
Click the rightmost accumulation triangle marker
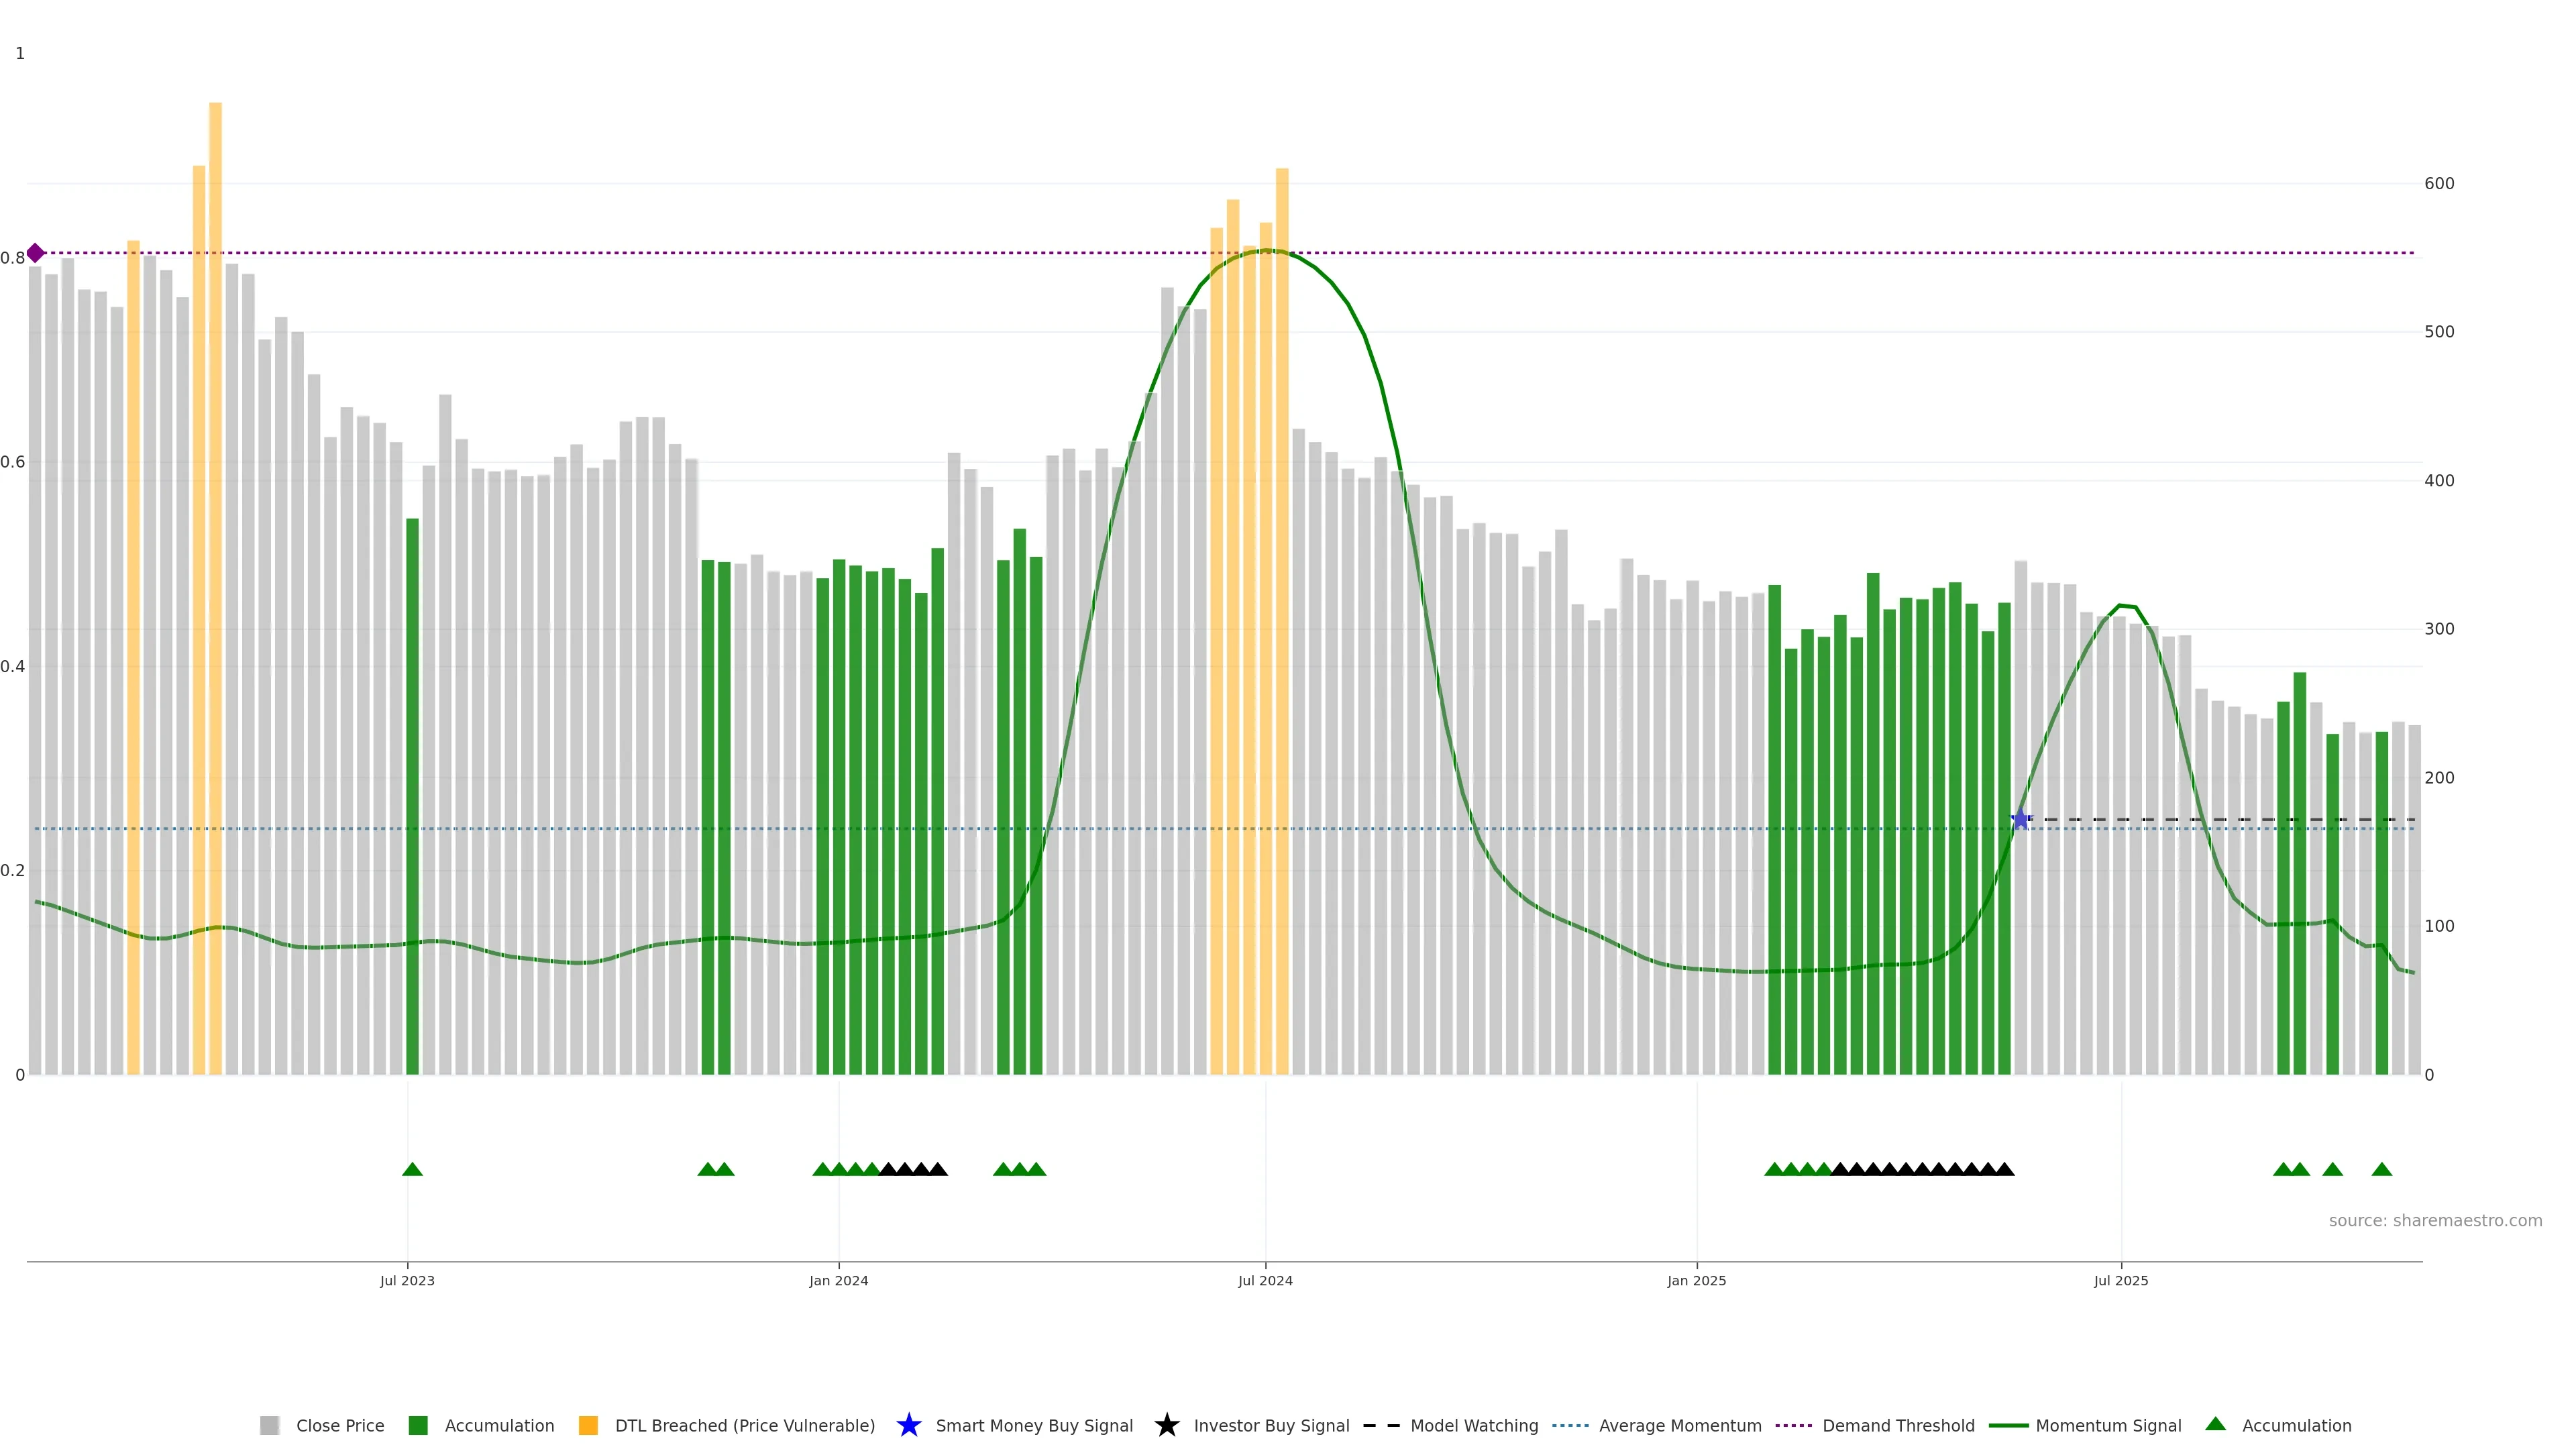click(2381, 1169)
